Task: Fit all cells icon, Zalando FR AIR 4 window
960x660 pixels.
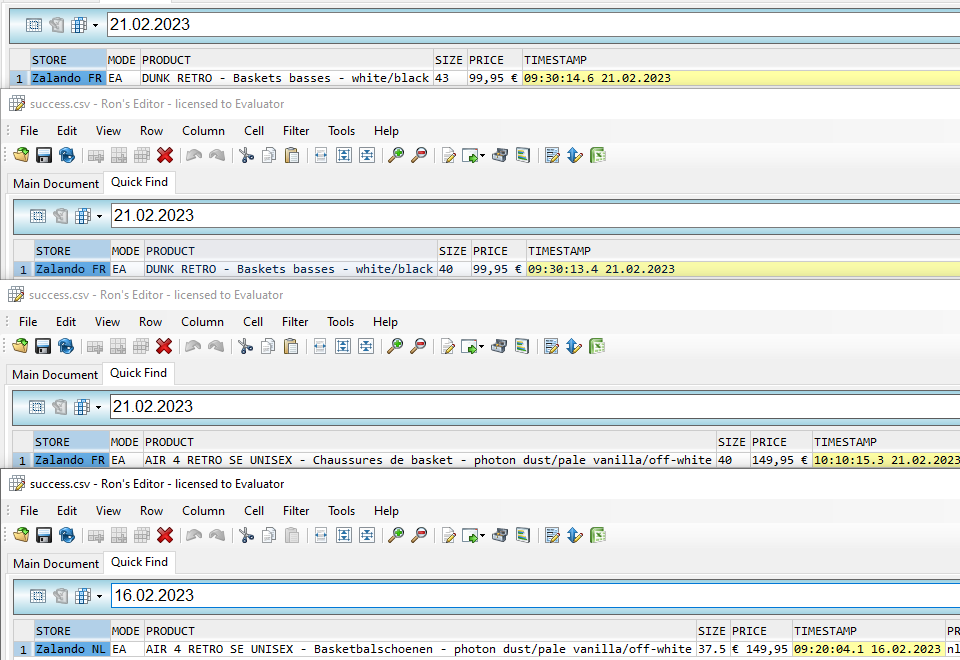Action: [x=366, y=347]
